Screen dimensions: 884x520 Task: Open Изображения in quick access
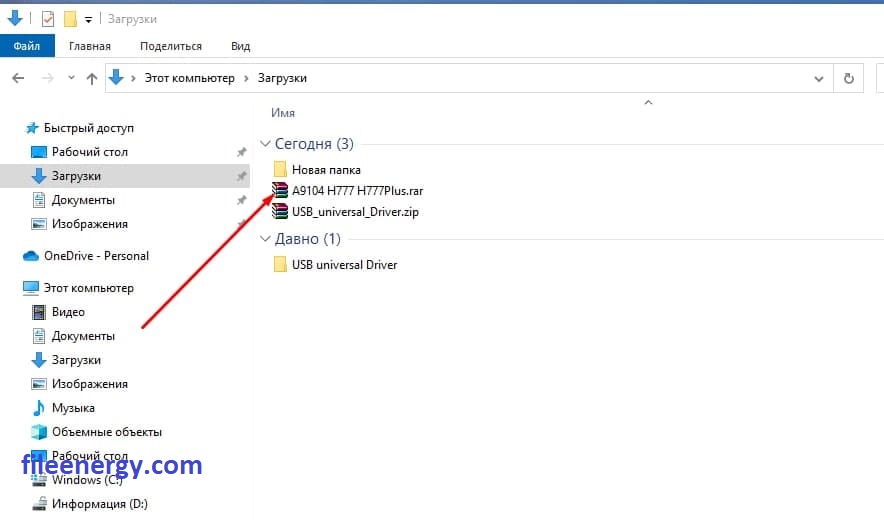(90, 224)
